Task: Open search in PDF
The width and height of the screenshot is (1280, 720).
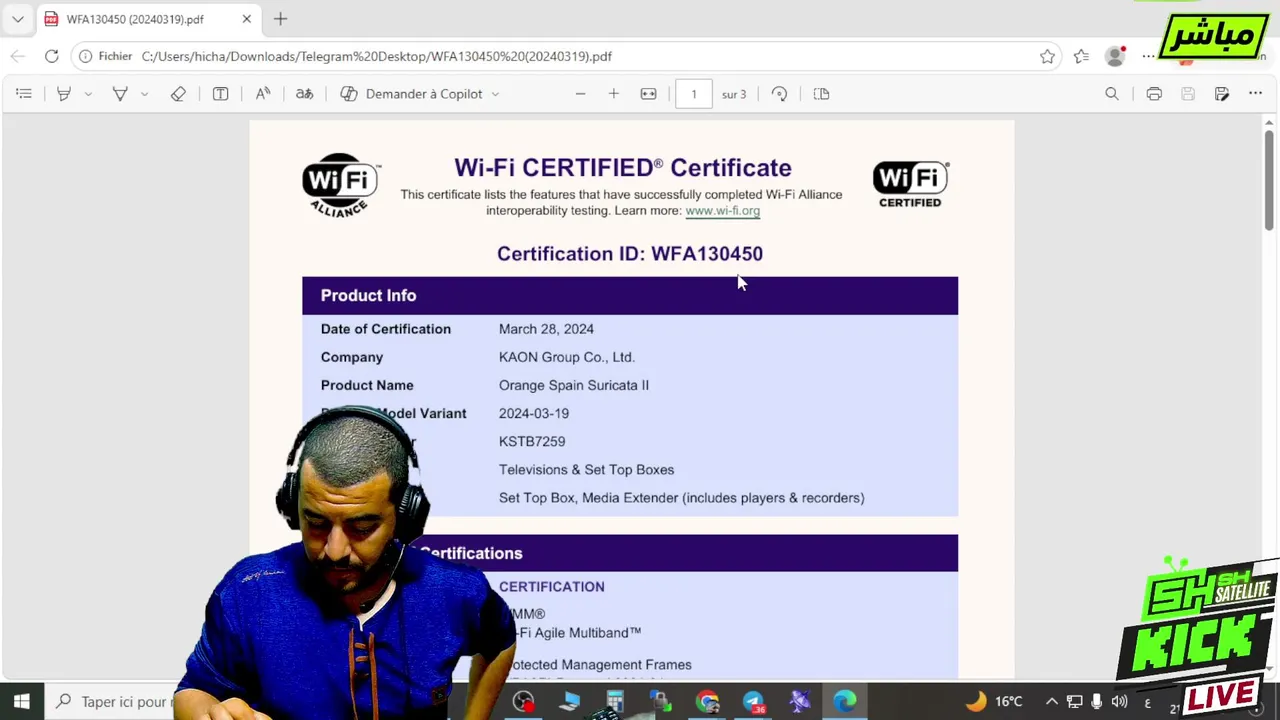Action: tap(1112, 94)
